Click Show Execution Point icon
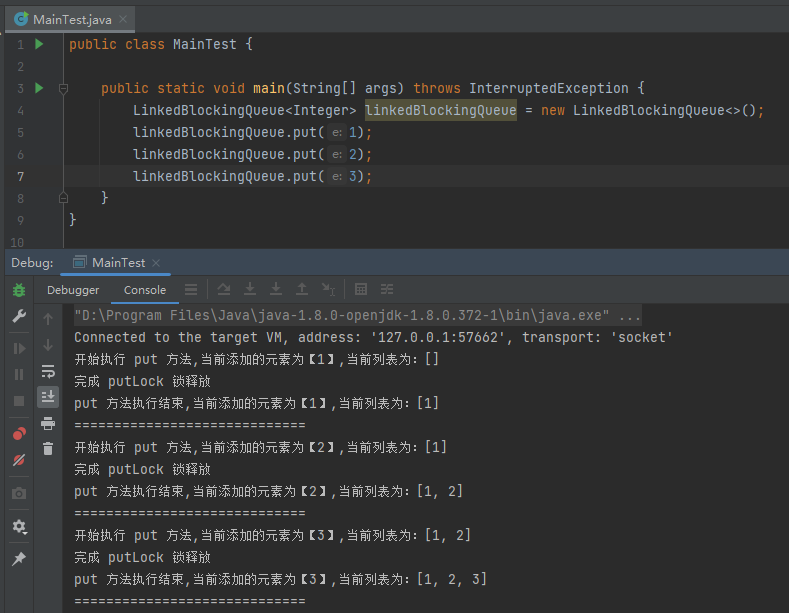 [191, 289]
